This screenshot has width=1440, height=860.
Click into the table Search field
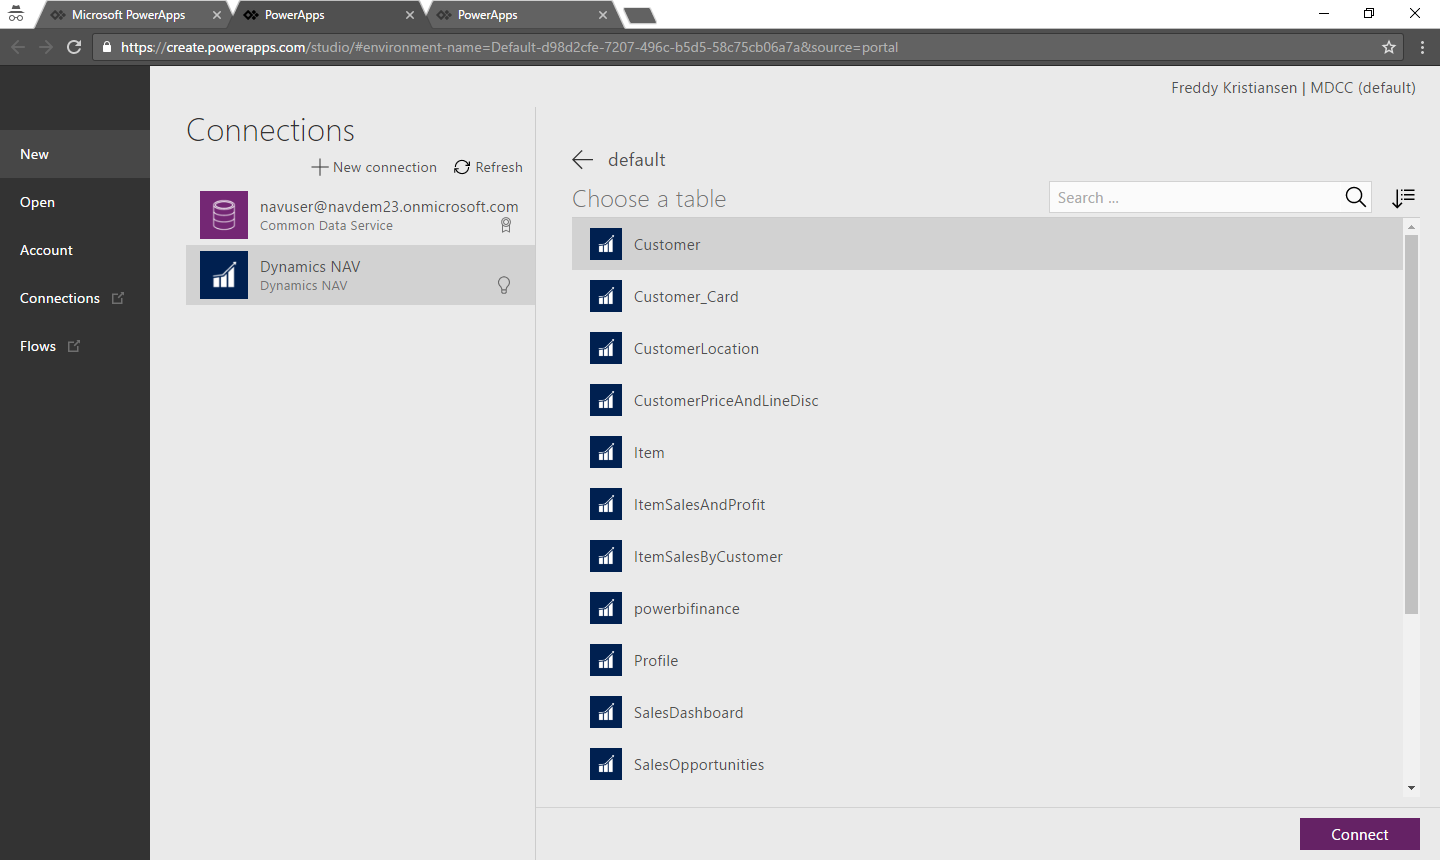pyautogui.click(x=1195, y=198)
